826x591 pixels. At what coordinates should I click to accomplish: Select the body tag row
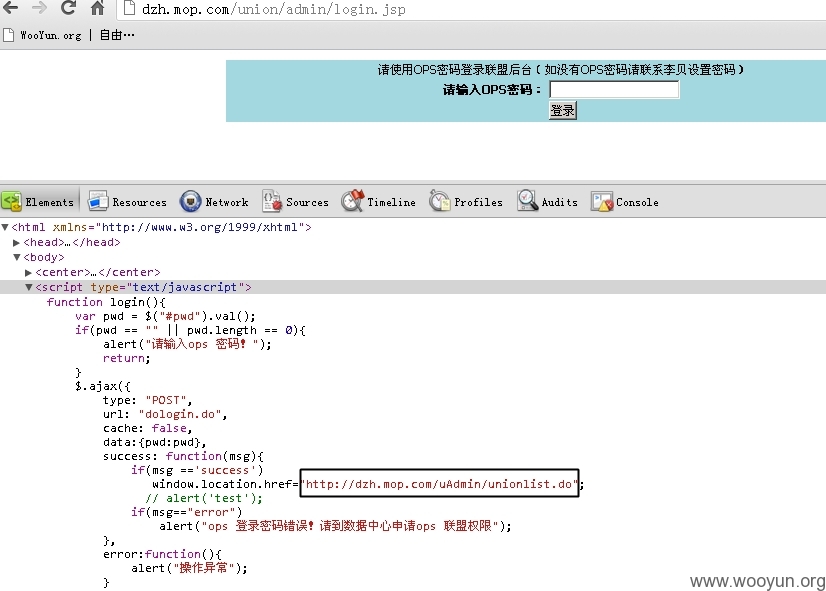tap(44, 258)
